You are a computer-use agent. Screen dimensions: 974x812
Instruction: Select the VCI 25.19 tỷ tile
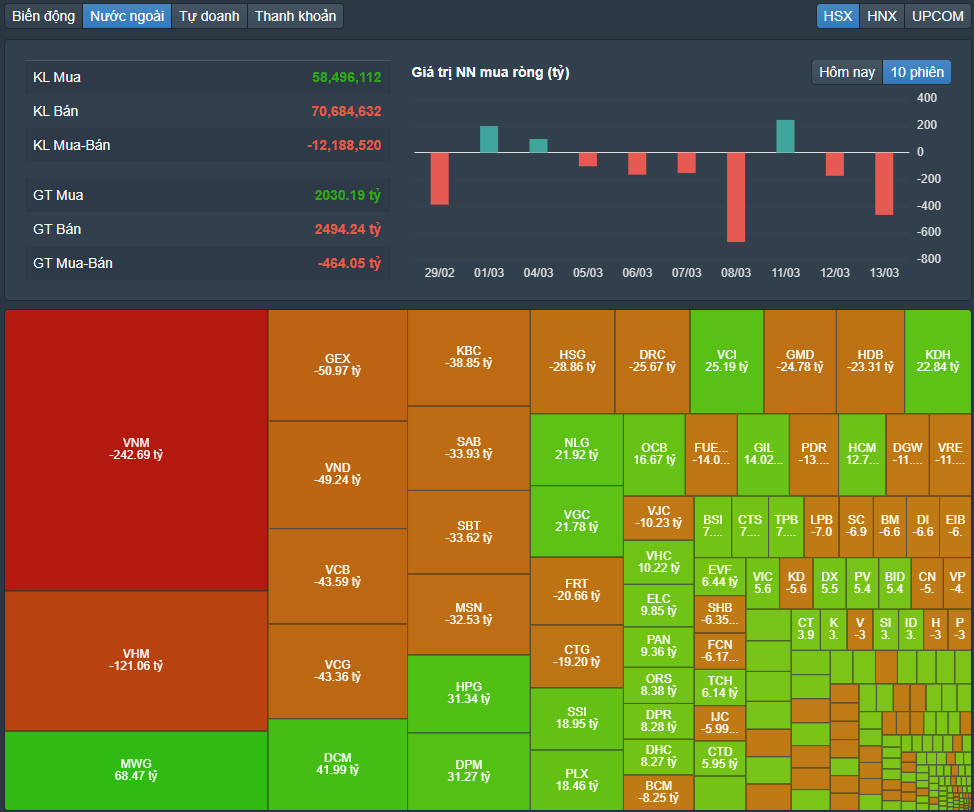[x=727, y=362]
